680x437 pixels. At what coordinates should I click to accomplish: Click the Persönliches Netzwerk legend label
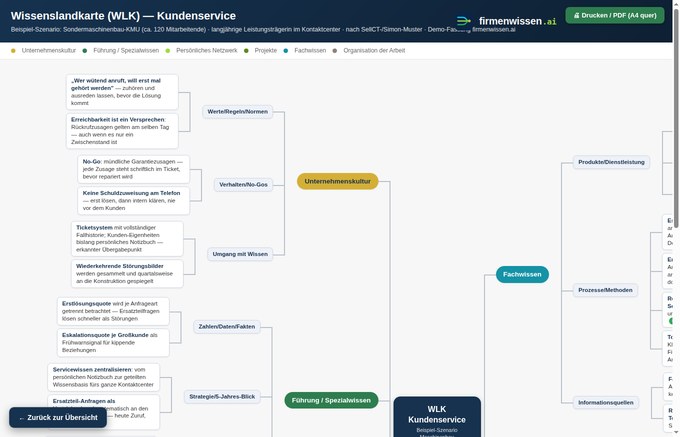[206, 51]
